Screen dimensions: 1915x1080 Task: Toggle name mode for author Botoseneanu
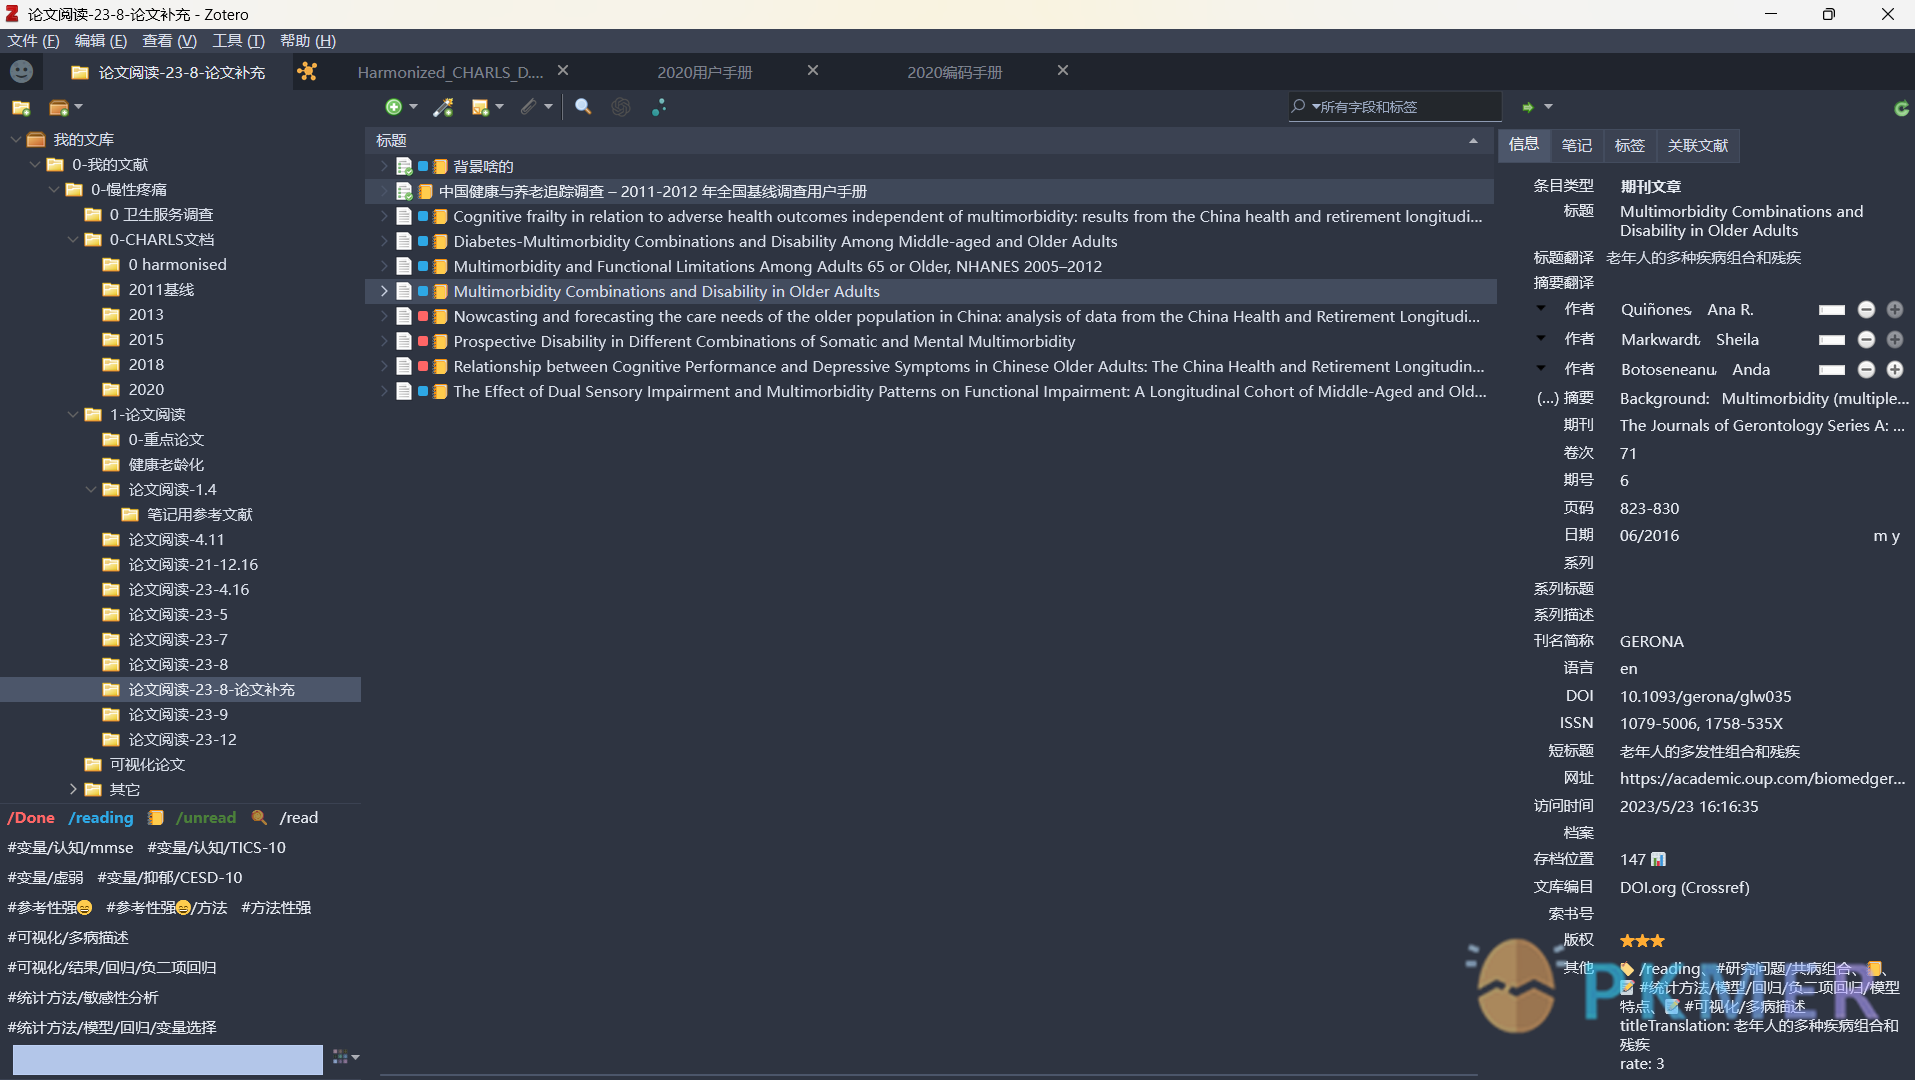(1831, 370)
